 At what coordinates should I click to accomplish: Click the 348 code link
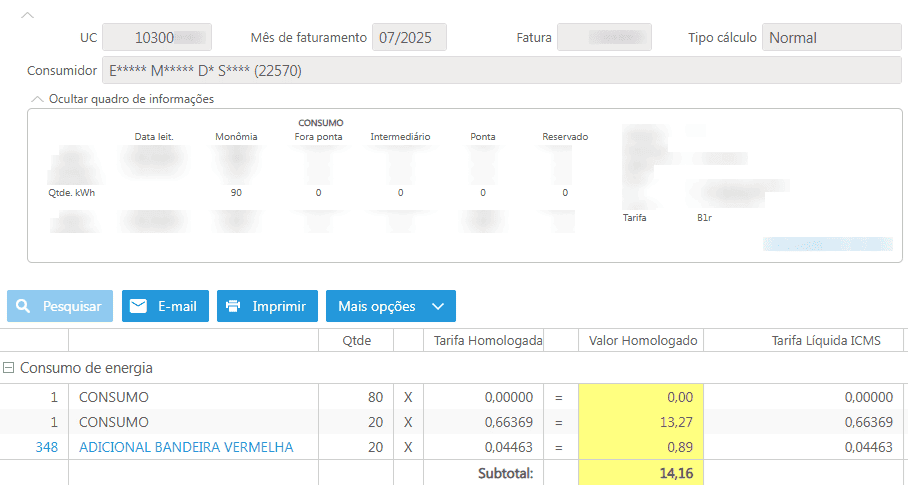[x=46, y=447]
